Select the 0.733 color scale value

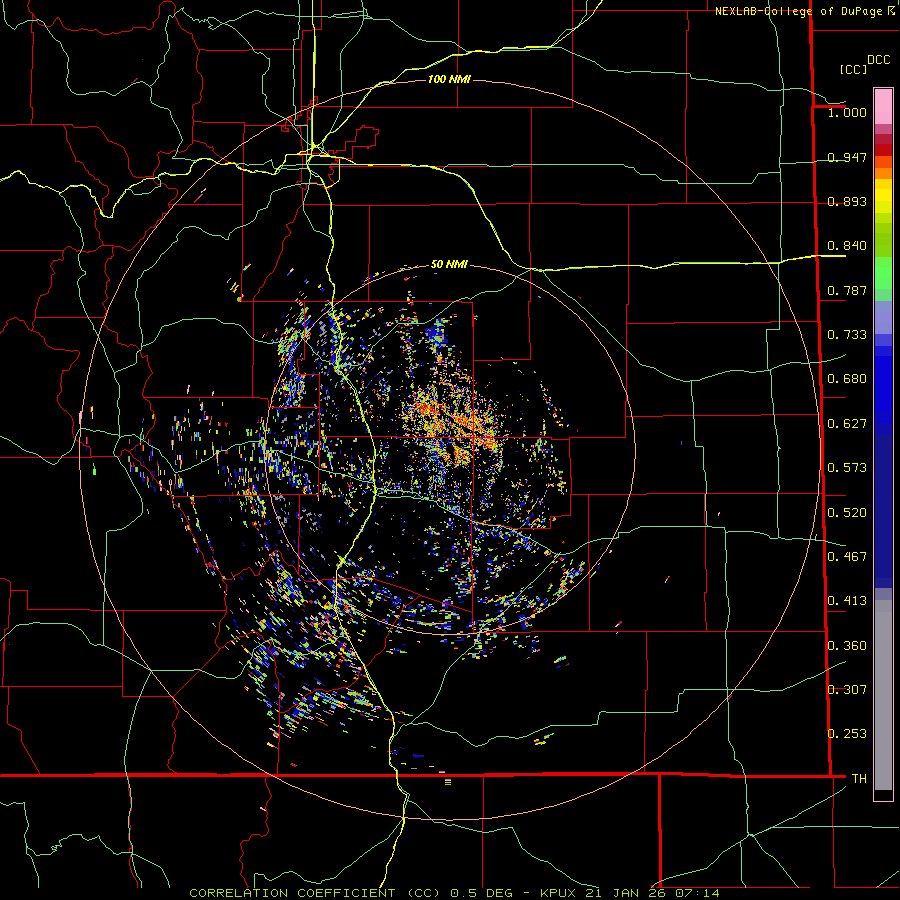[x=847, y=335]
